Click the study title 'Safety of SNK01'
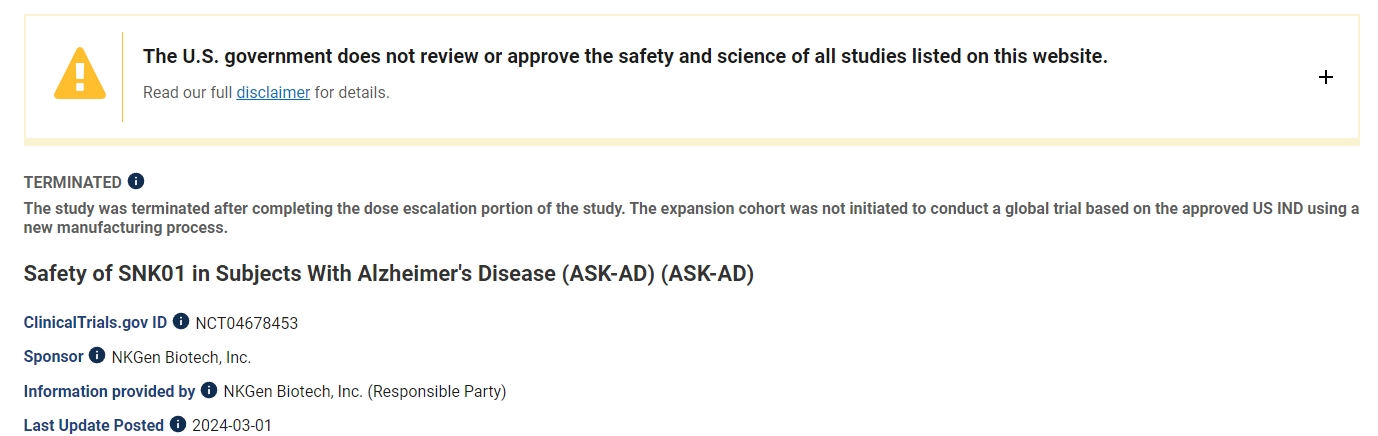 click(388, 274)
